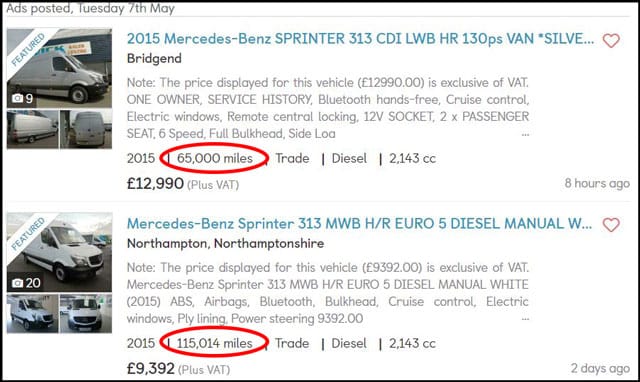The height and width of the screenshot is (382, 640).
Task: Open the 2015 Mercedes-Benz SPRINTER 313 CDI LWB title
Action: point(360,39)
